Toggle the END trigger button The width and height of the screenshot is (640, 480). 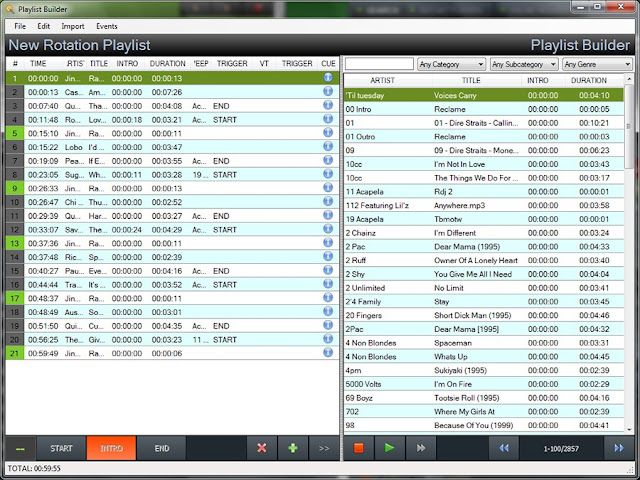(x=161, y=448)
